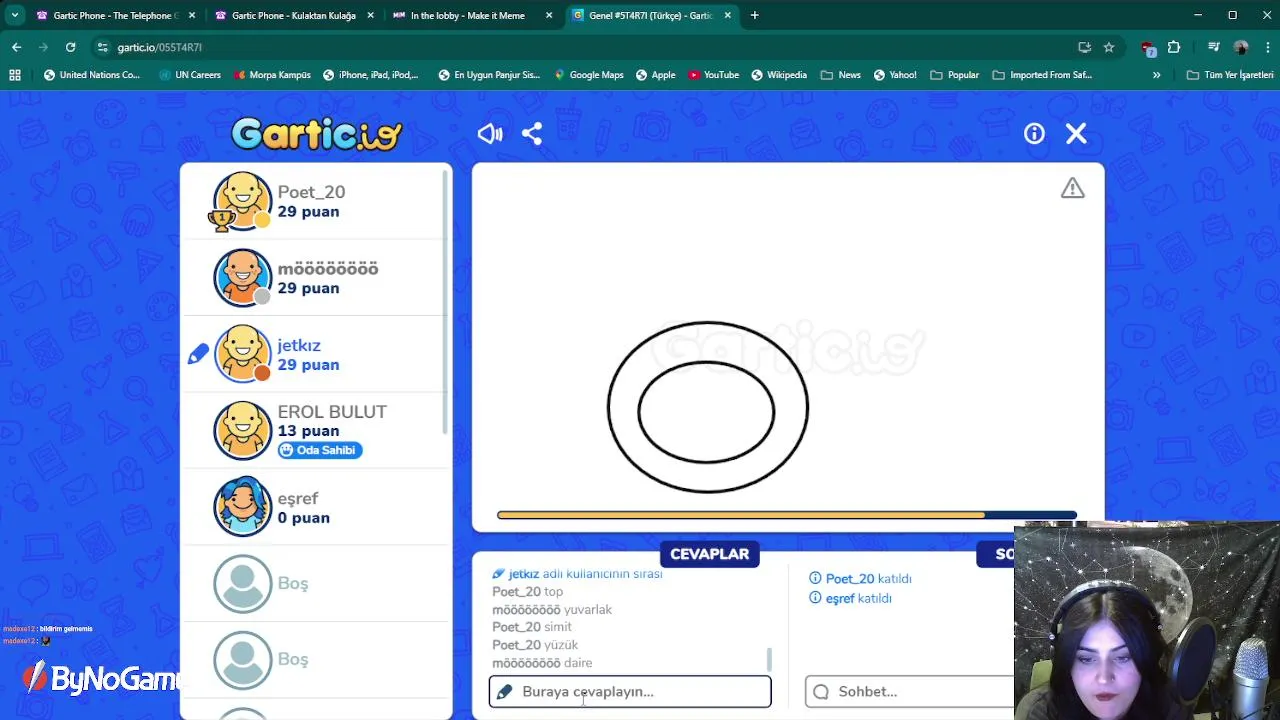Select jetkız avatar in player list

click(242, 354)
